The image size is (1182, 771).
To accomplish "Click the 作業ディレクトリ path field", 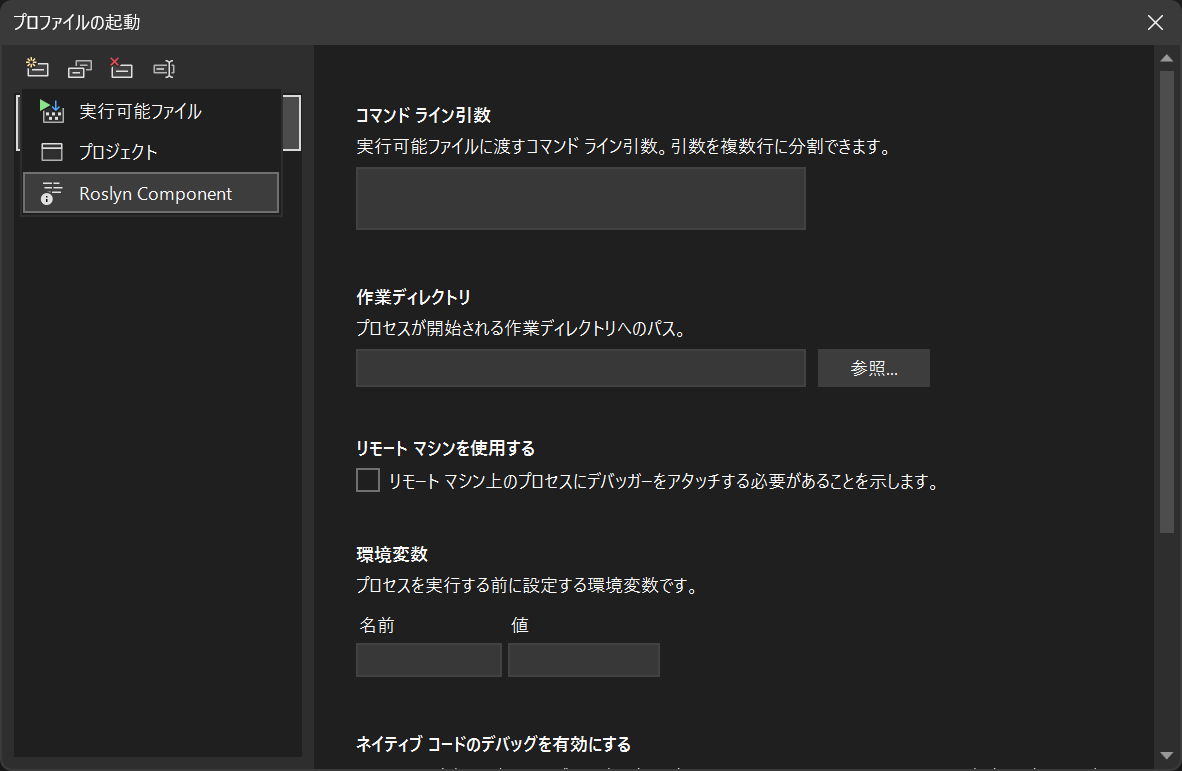I will [580, 368].
